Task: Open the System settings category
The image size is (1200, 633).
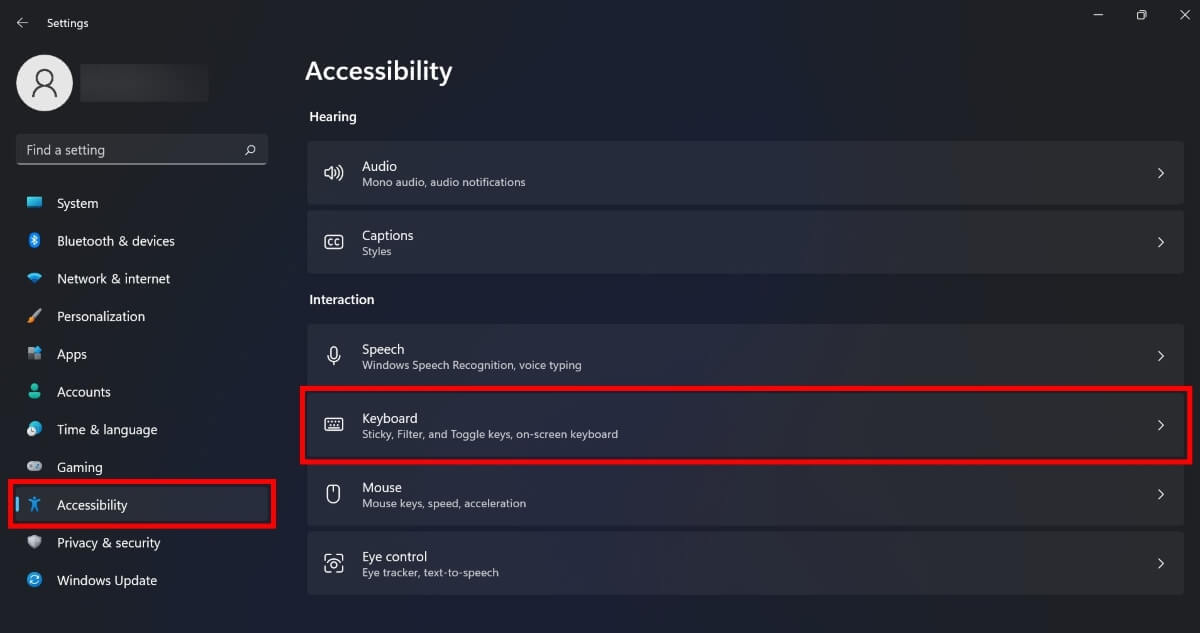Action: [77, 203]
